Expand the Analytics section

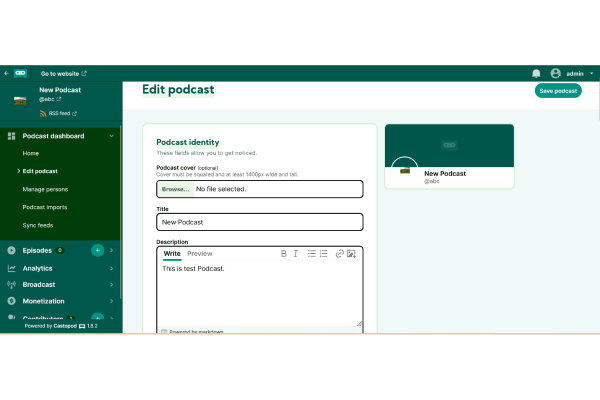pyautogui.click(x=111, y=268)
